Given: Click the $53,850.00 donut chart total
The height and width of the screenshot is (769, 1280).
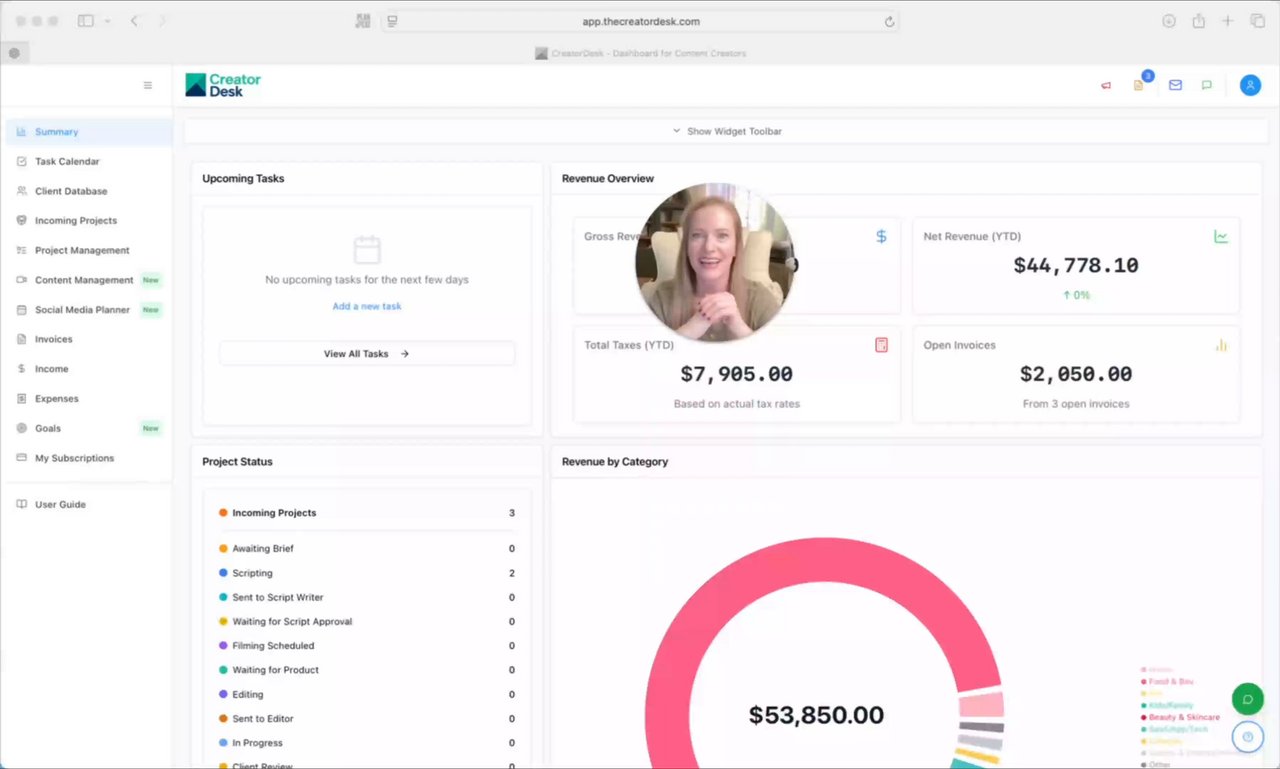Looking at the screenshot, I should click(816, 715).
